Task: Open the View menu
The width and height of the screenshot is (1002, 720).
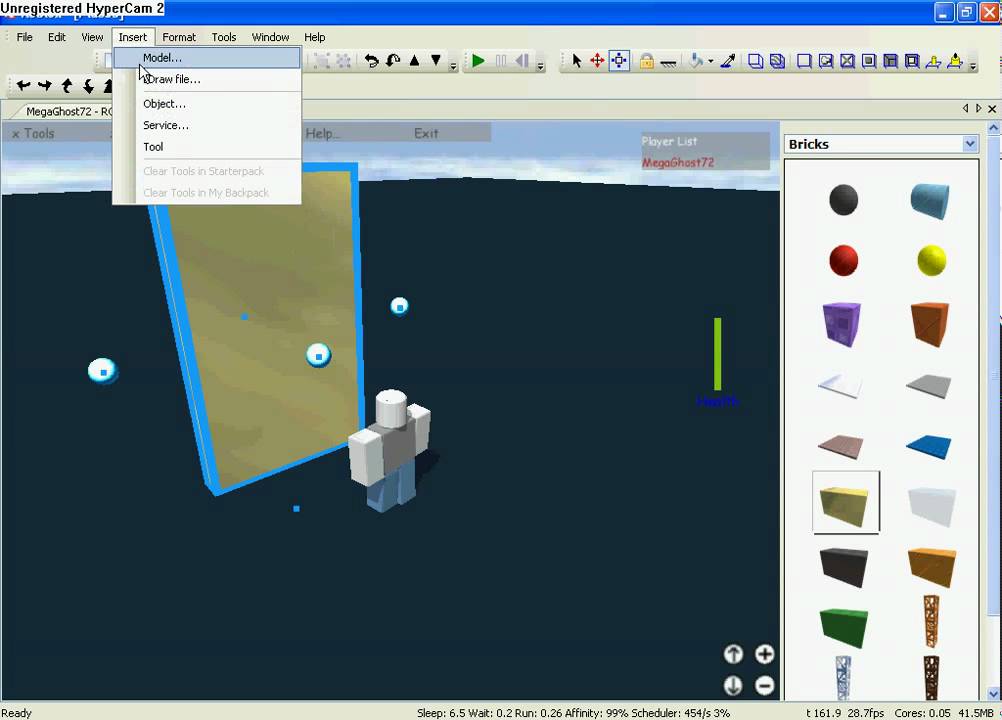Action: point(92,37)
